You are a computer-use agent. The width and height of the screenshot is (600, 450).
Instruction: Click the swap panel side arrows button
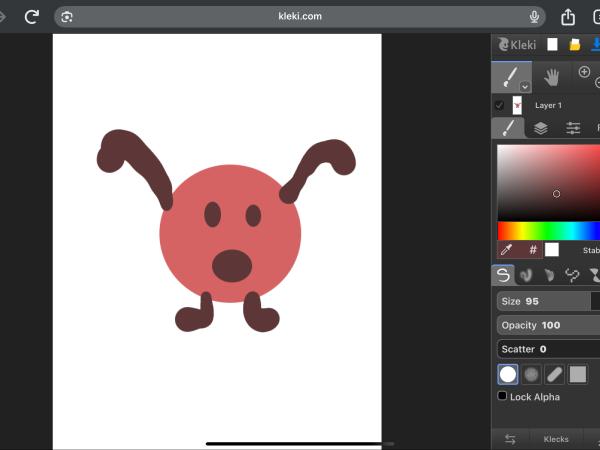[510, 439]
